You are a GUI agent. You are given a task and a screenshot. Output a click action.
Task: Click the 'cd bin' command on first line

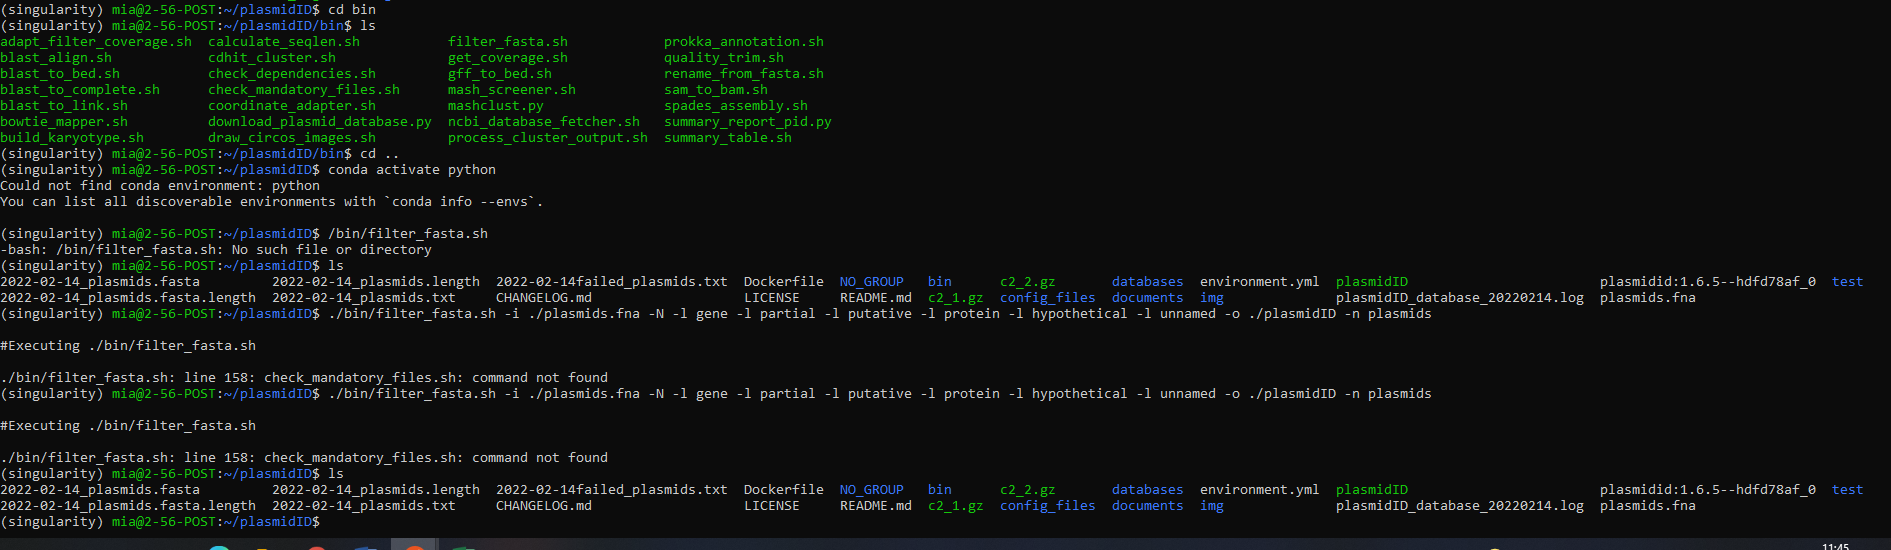tap(352, 10)
